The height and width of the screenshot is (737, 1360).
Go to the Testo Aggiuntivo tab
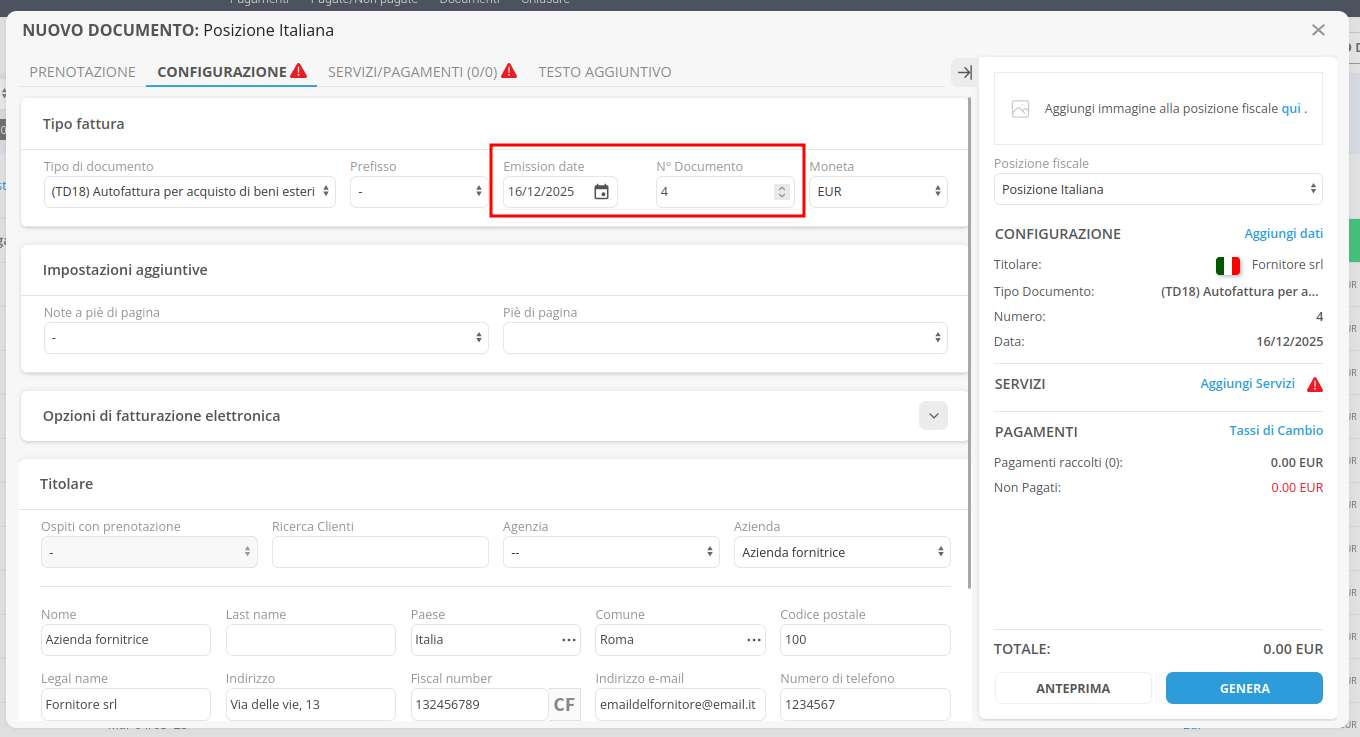pos(605,72)
